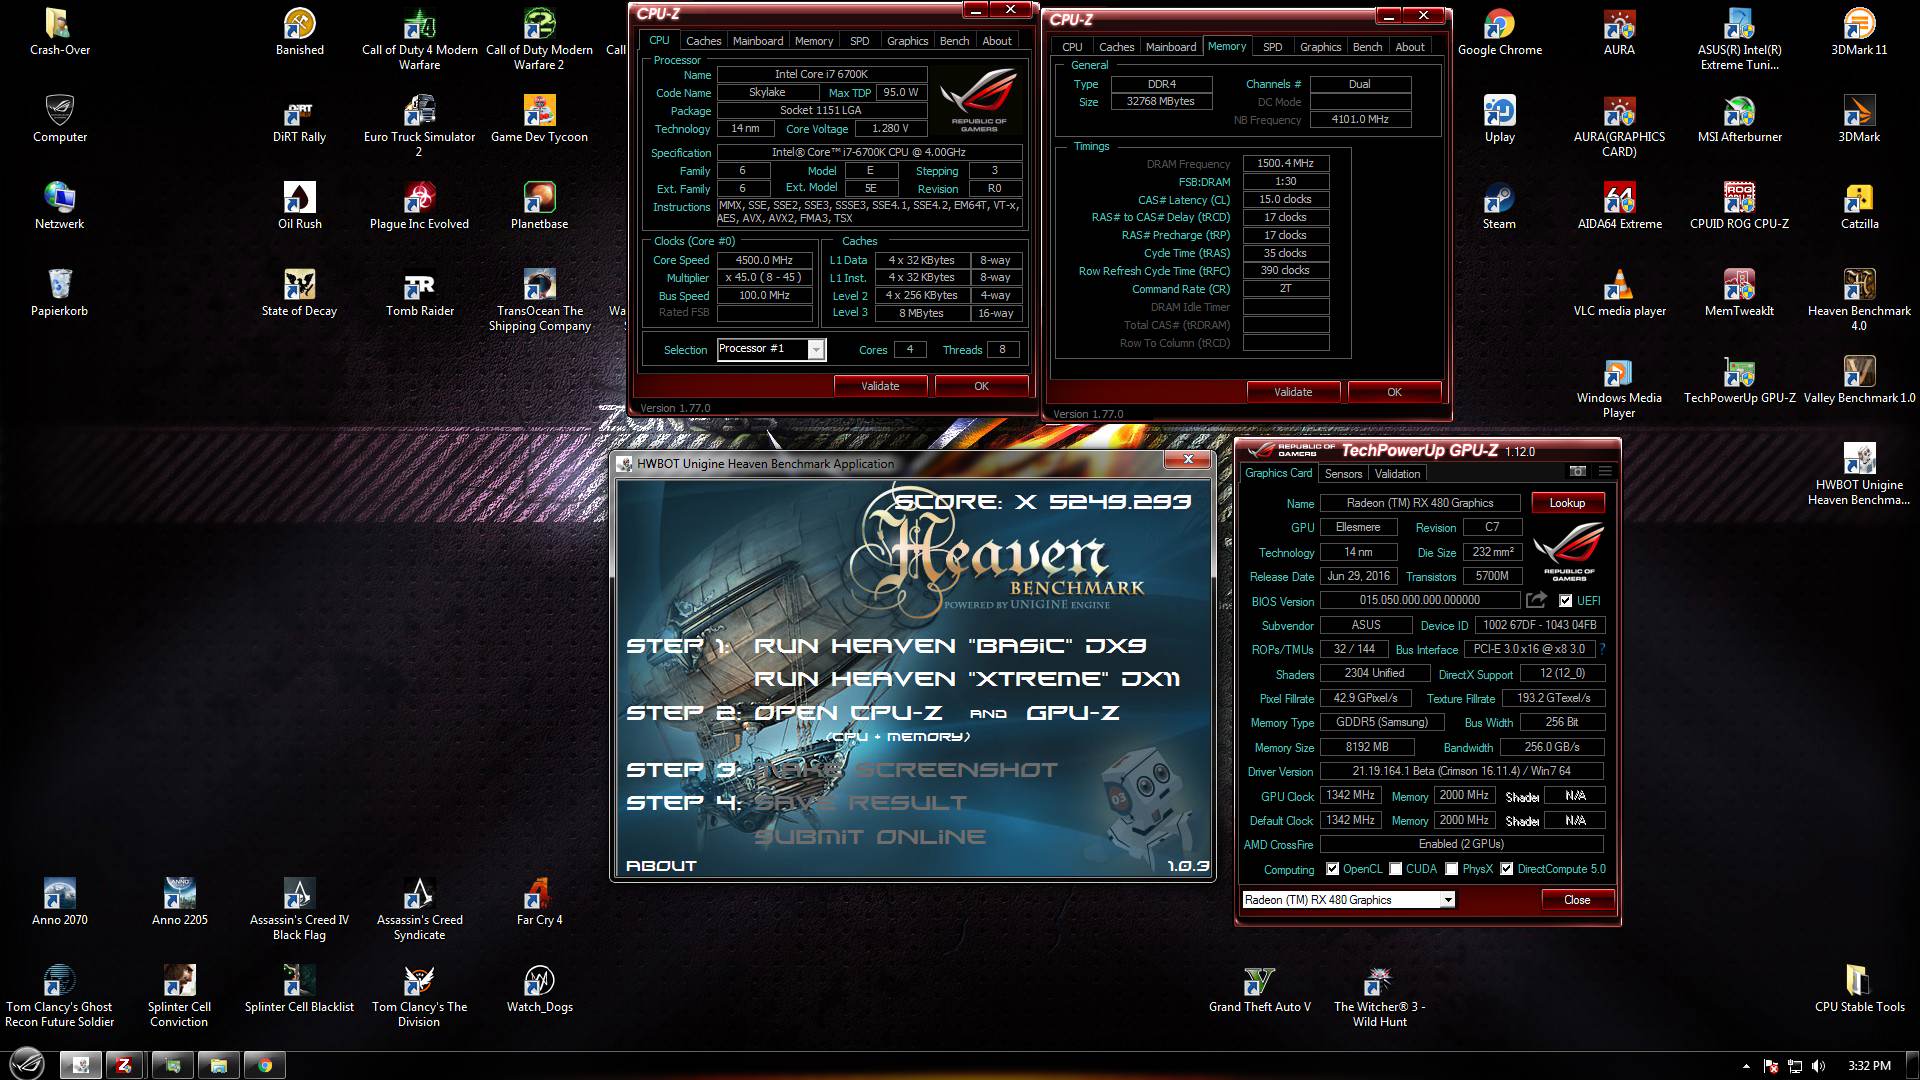
Task: Open TechPowerUp GPU-Z desktop icon
Action: [x=1740, y=381]
